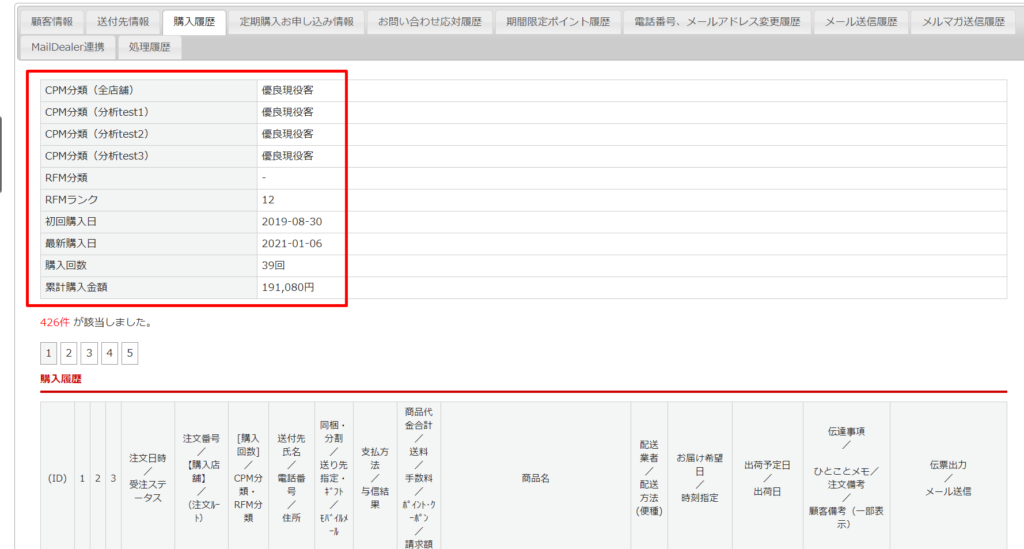Select the 購入履歴 tab
The height and width of the screenshot is (549, 1024).
click(194, 22)
